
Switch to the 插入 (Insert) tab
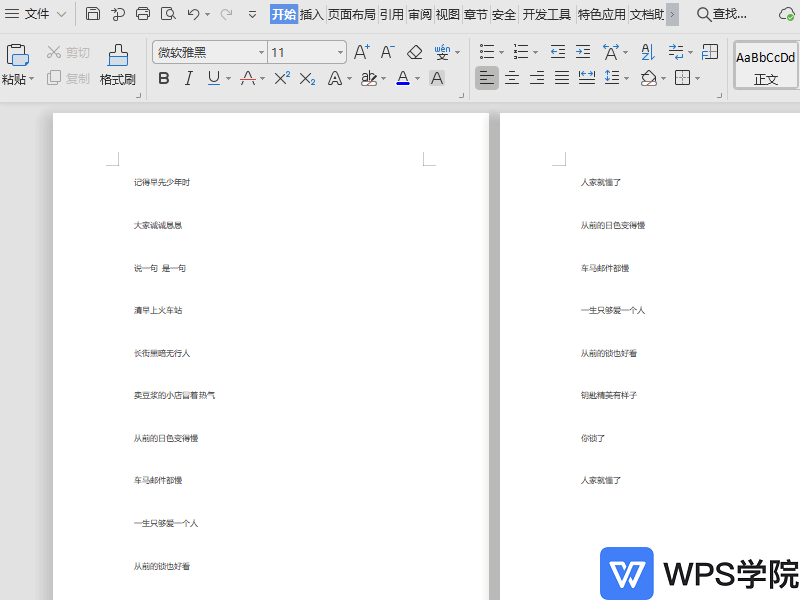(x=312, y=14)
